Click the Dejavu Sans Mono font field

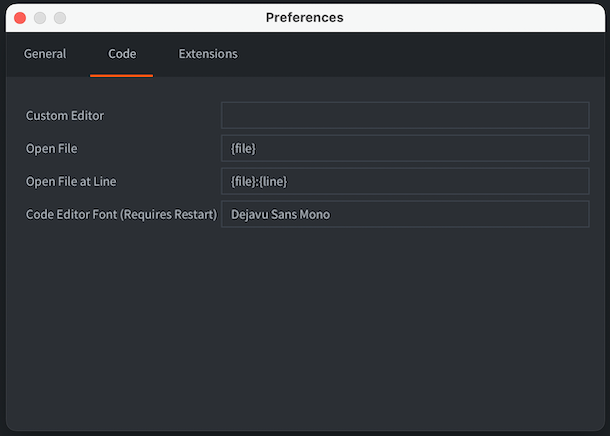click(x=405, y=214)
